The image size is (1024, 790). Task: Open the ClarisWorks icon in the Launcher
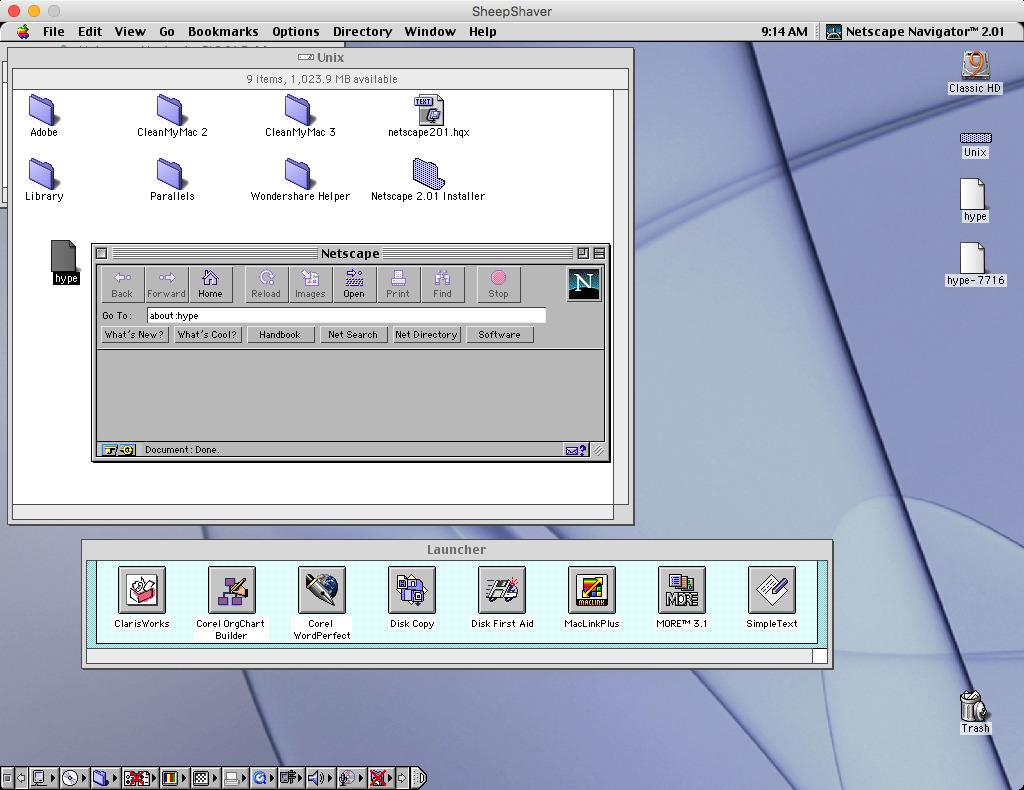[142, 590]
